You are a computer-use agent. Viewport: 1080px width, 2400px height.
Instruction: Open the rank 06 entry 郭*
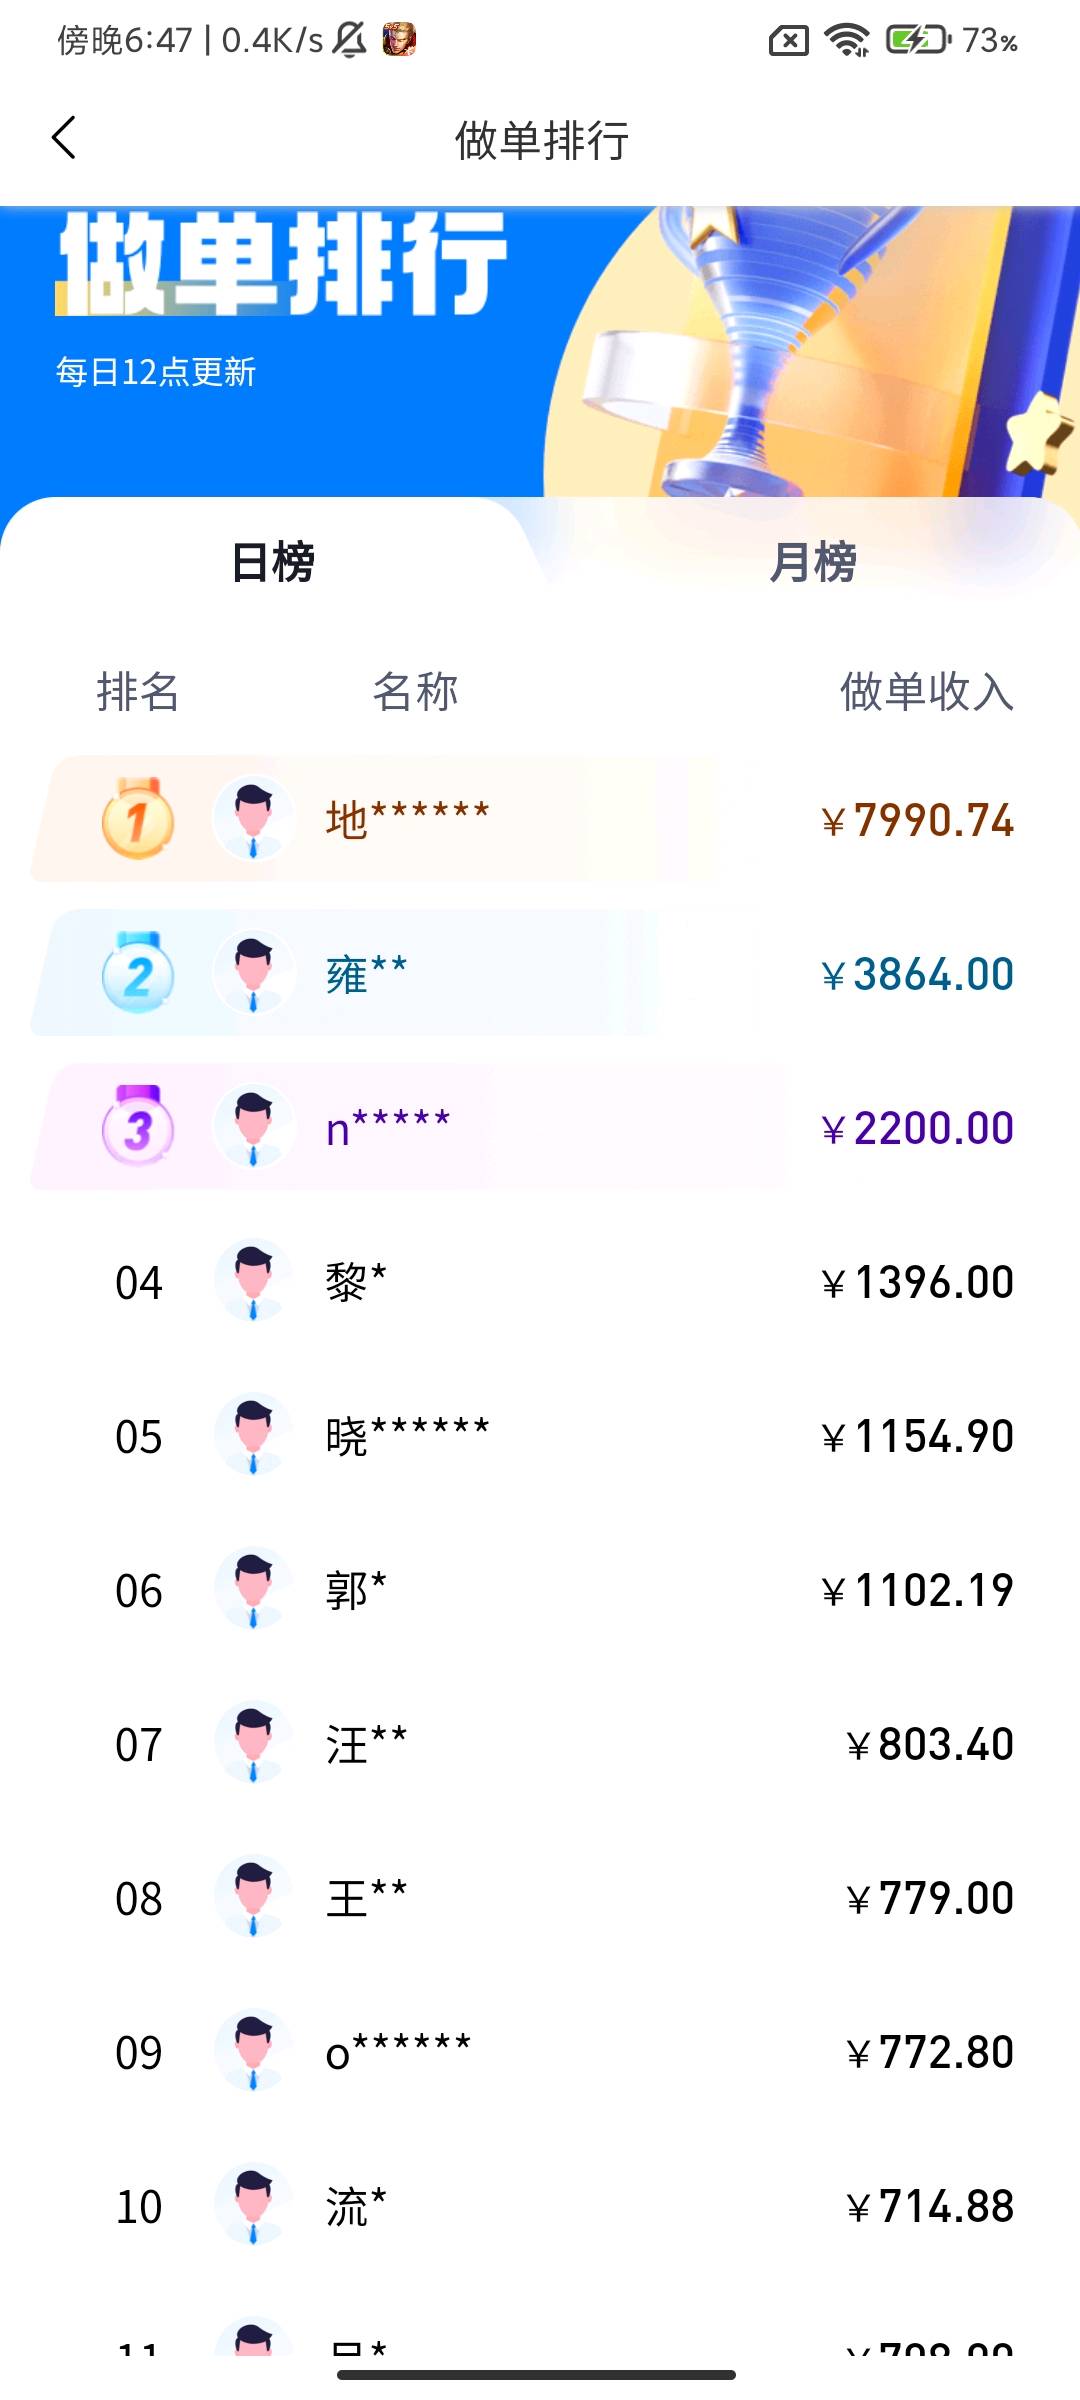coord(540,1591)
